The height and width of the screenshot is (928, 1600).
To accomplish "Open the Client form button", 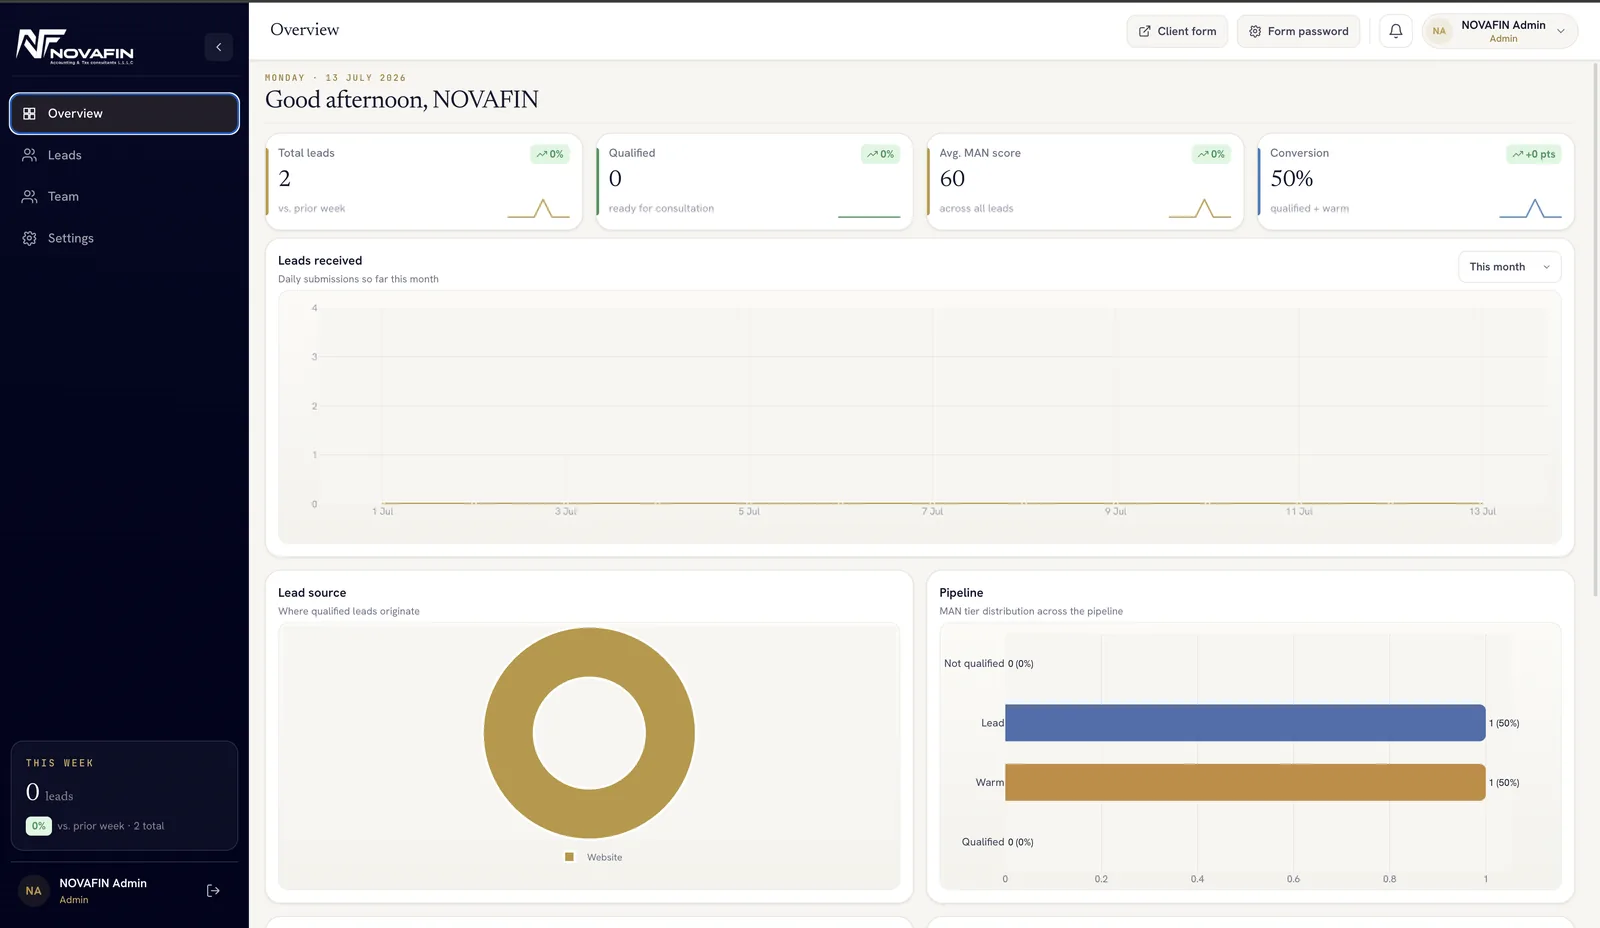I will pos(1177,31).
